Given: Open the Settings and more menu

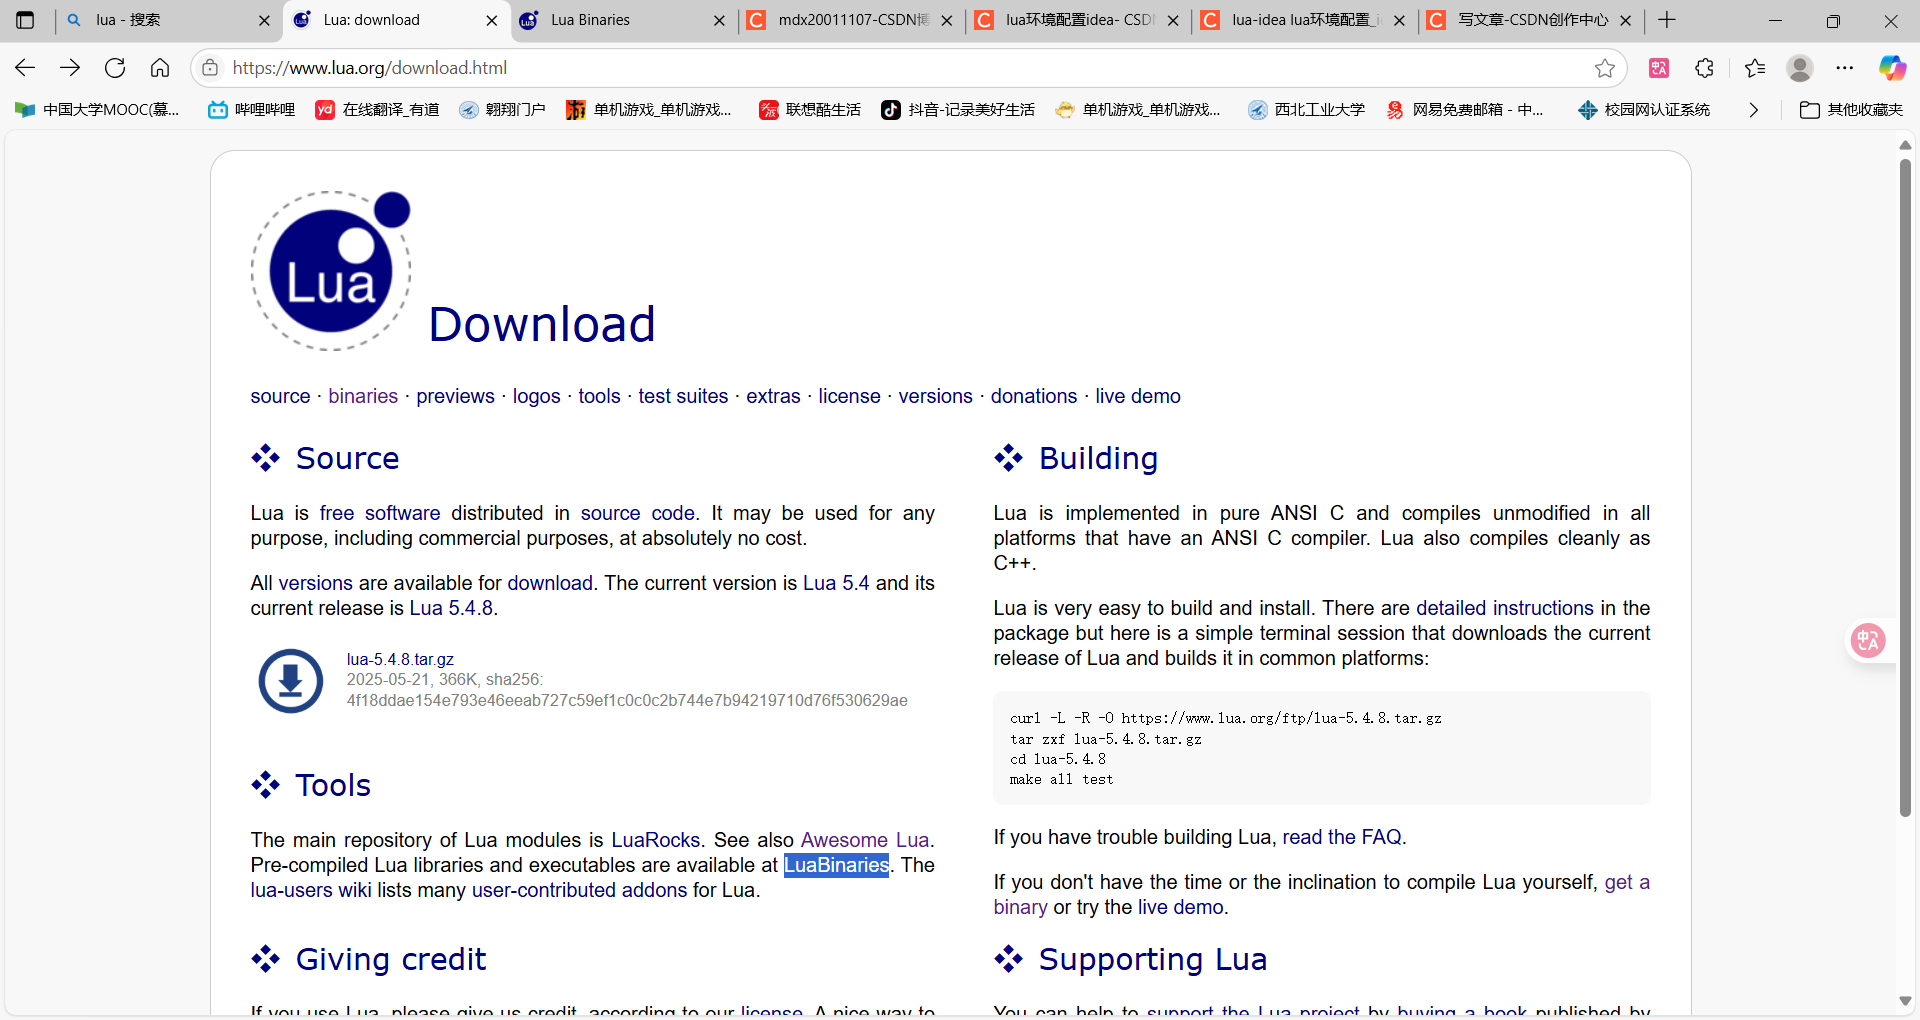Looking at the screenshot, I should click(1846, 67).
